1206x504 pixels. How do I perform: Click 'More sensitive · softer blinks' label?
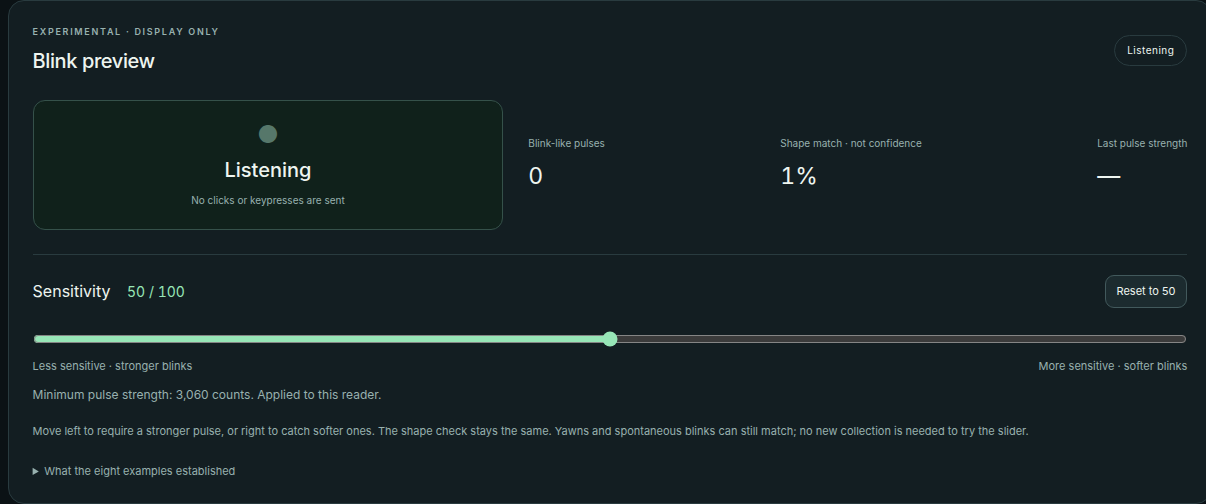click(1113, 366)
